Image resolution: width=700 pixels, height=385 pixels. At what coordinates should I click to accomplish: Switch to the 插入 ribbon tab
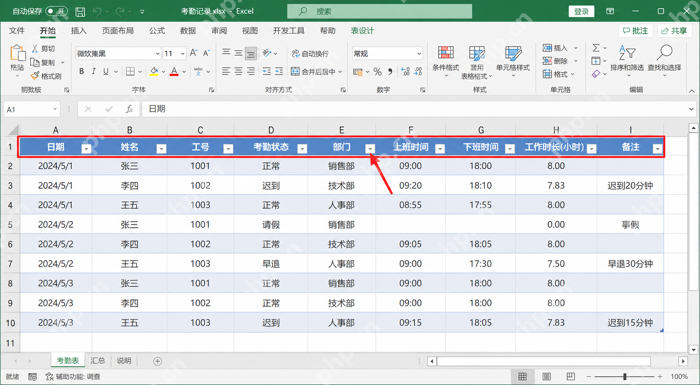79,31
